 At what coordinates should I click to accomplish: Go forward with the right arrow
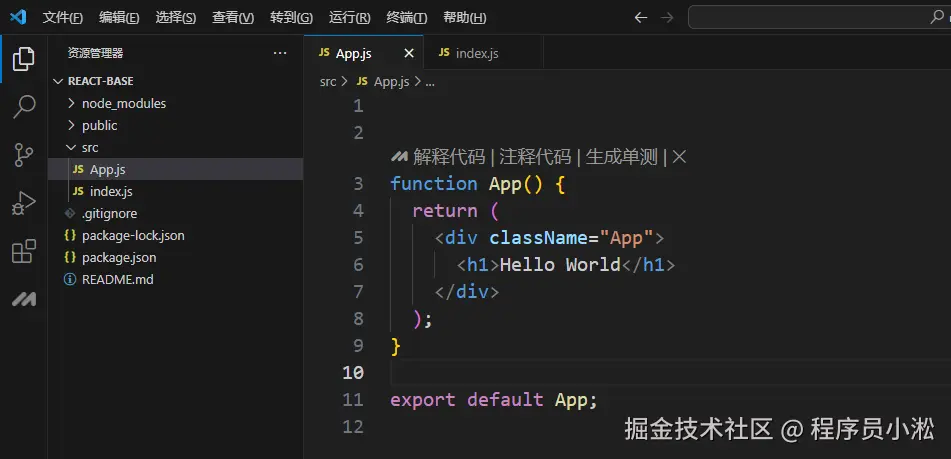(x=667, y=18)
